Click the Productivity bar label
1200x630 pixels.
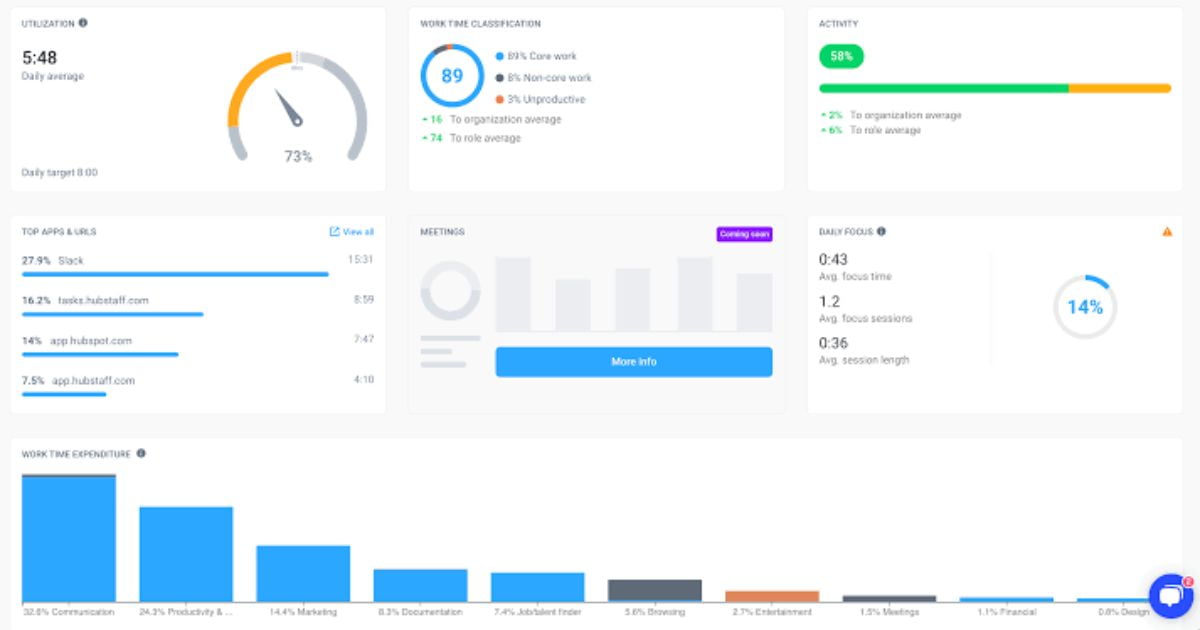click(185, 612)
